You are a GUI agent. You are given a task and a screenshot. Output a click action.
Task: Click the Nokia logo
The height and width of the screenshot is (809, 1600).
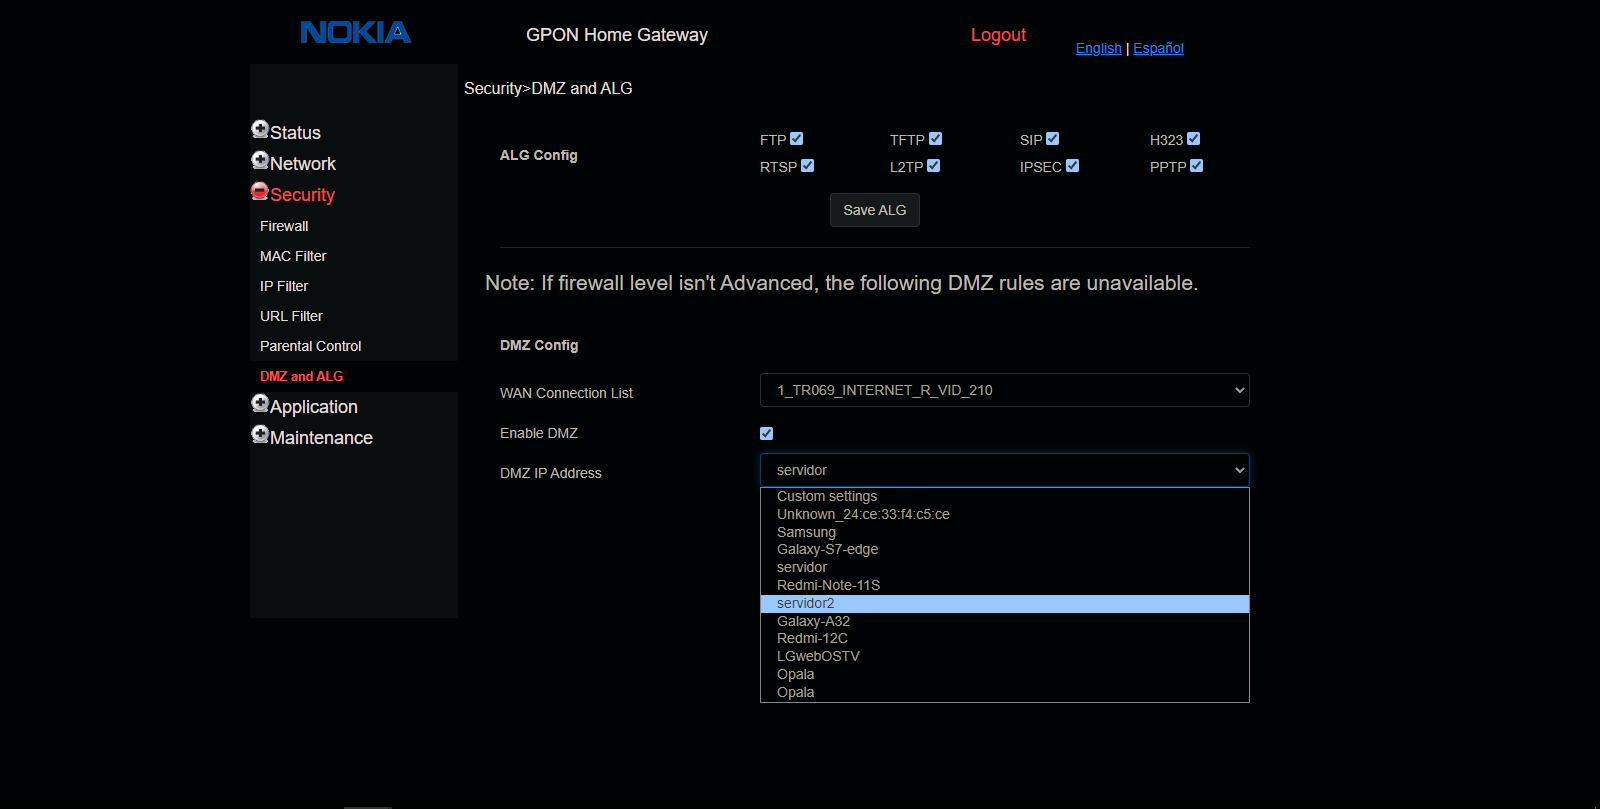(356, 33)
